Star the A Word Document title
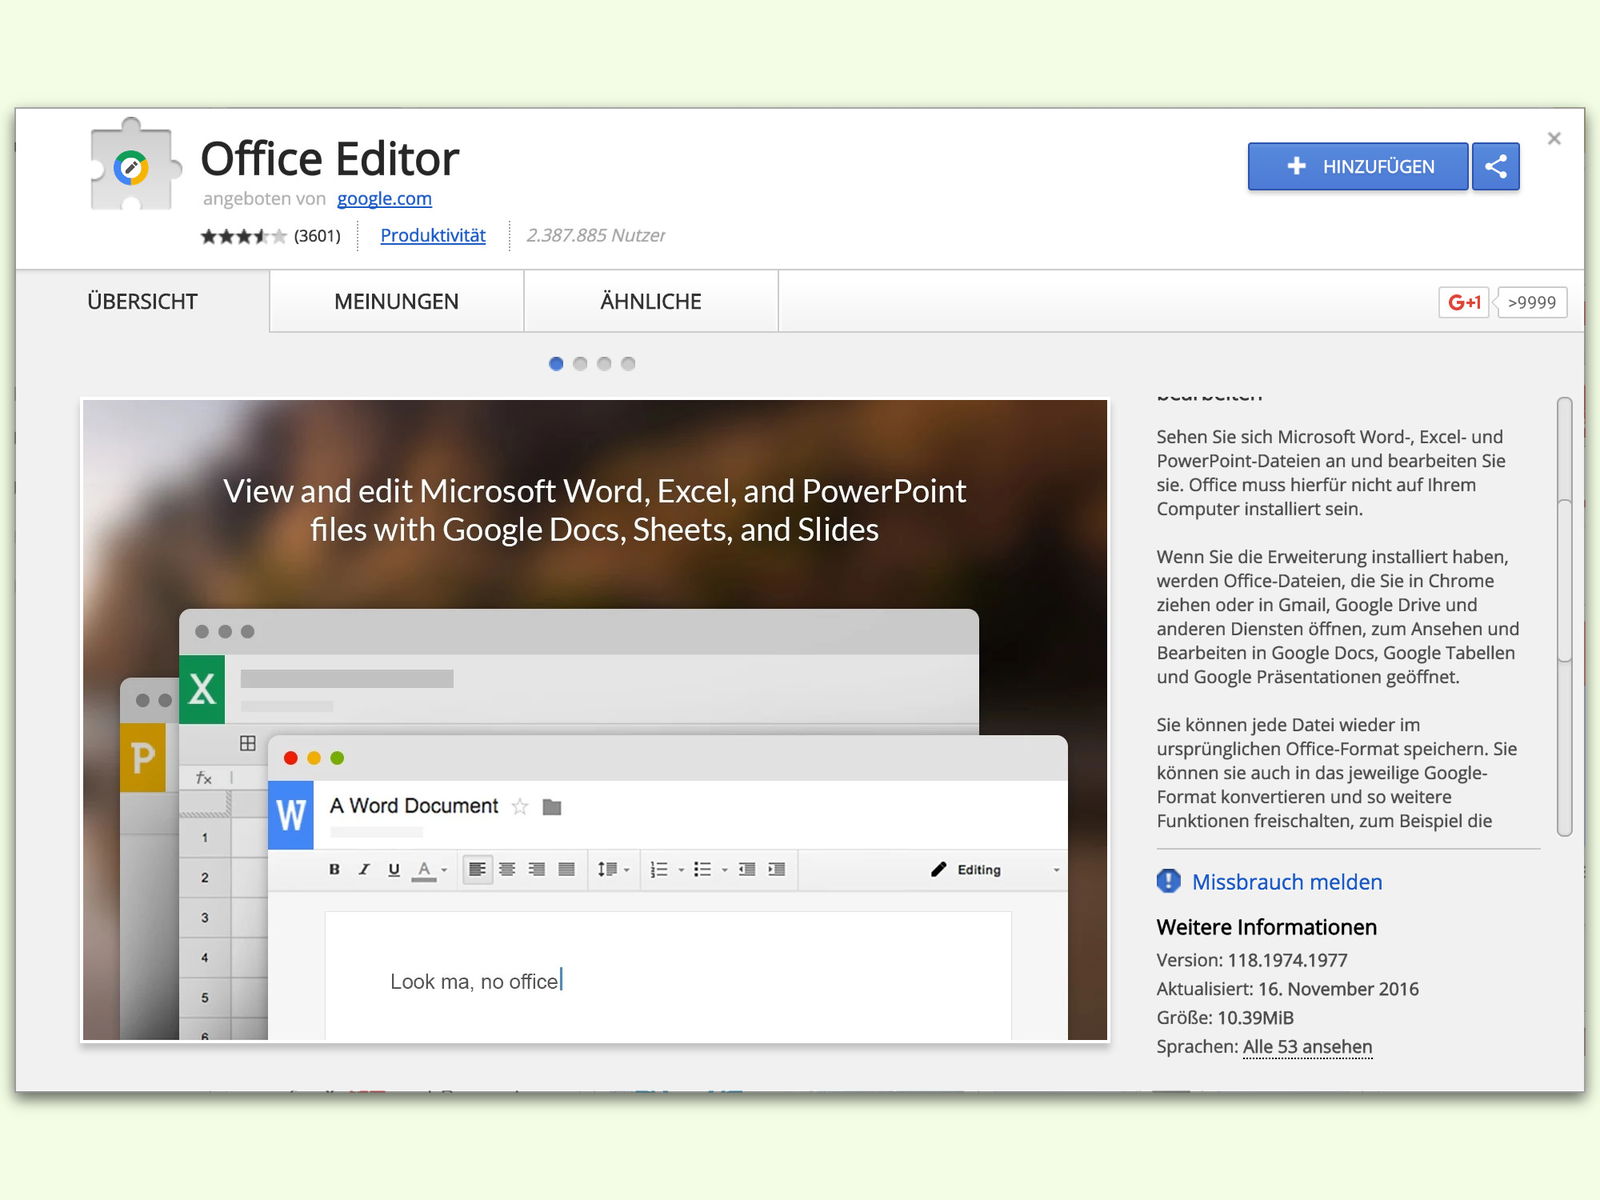 click(x=520, y=806)
